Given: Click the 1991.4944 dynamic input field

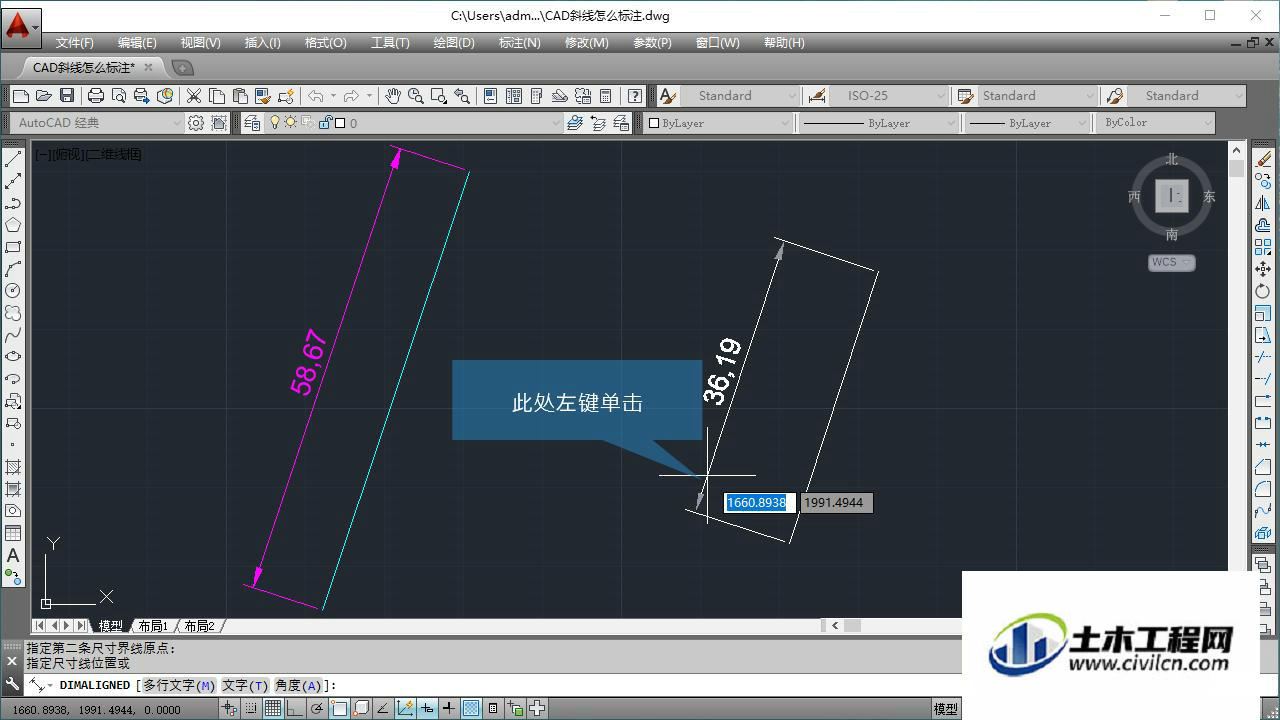Looking at the screenshot, I should [836, 503].
